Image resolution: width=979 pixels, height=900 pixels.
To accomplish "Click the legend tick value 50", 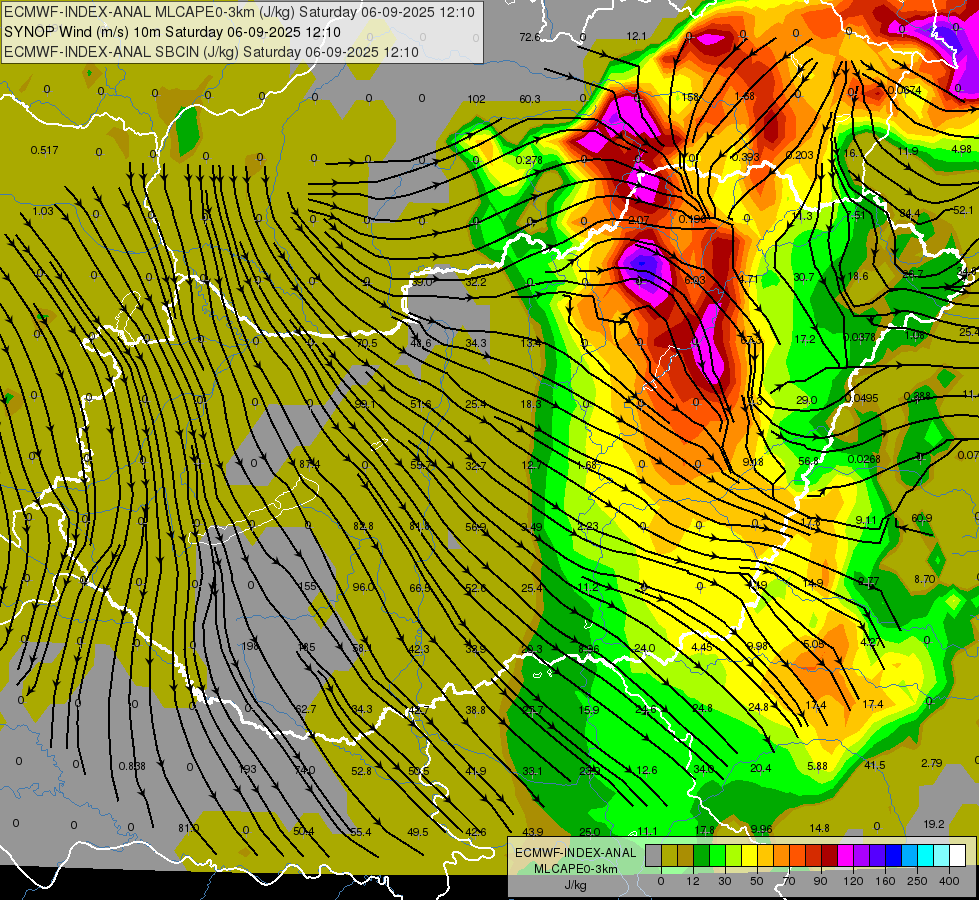I will coord(757,881).
